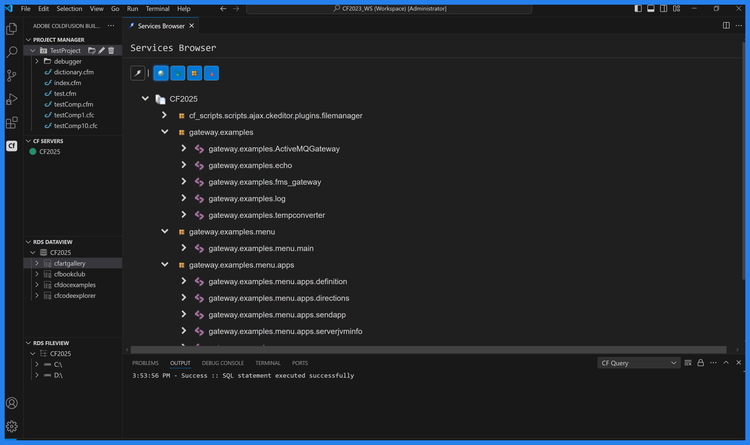Click the pin icon in Services Browser toolbar
Viewport: 750px width, 445px height.
coord(138,73)
